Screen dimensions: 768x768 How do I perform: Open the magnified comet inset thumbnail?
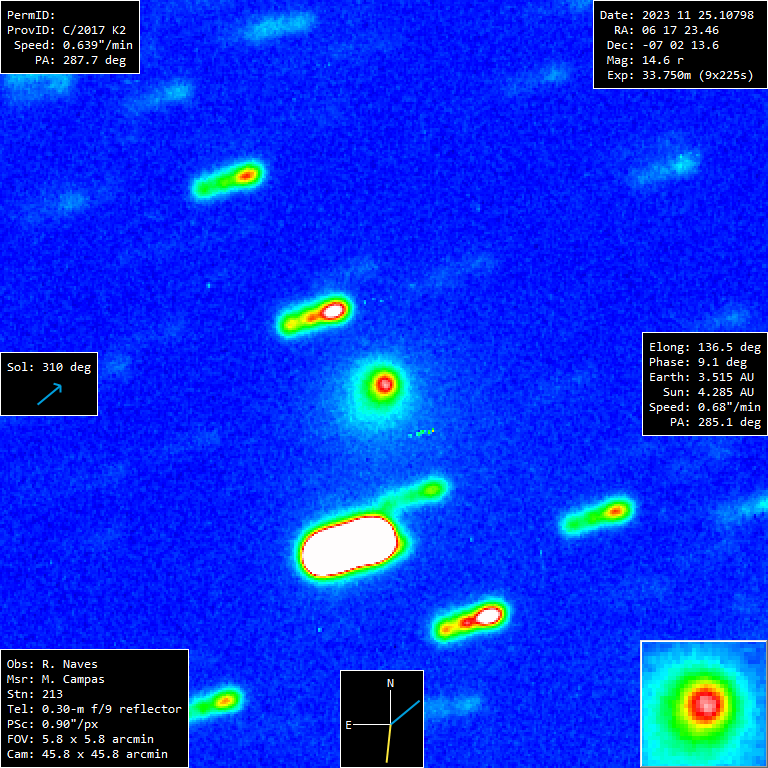tap(704, 704)
